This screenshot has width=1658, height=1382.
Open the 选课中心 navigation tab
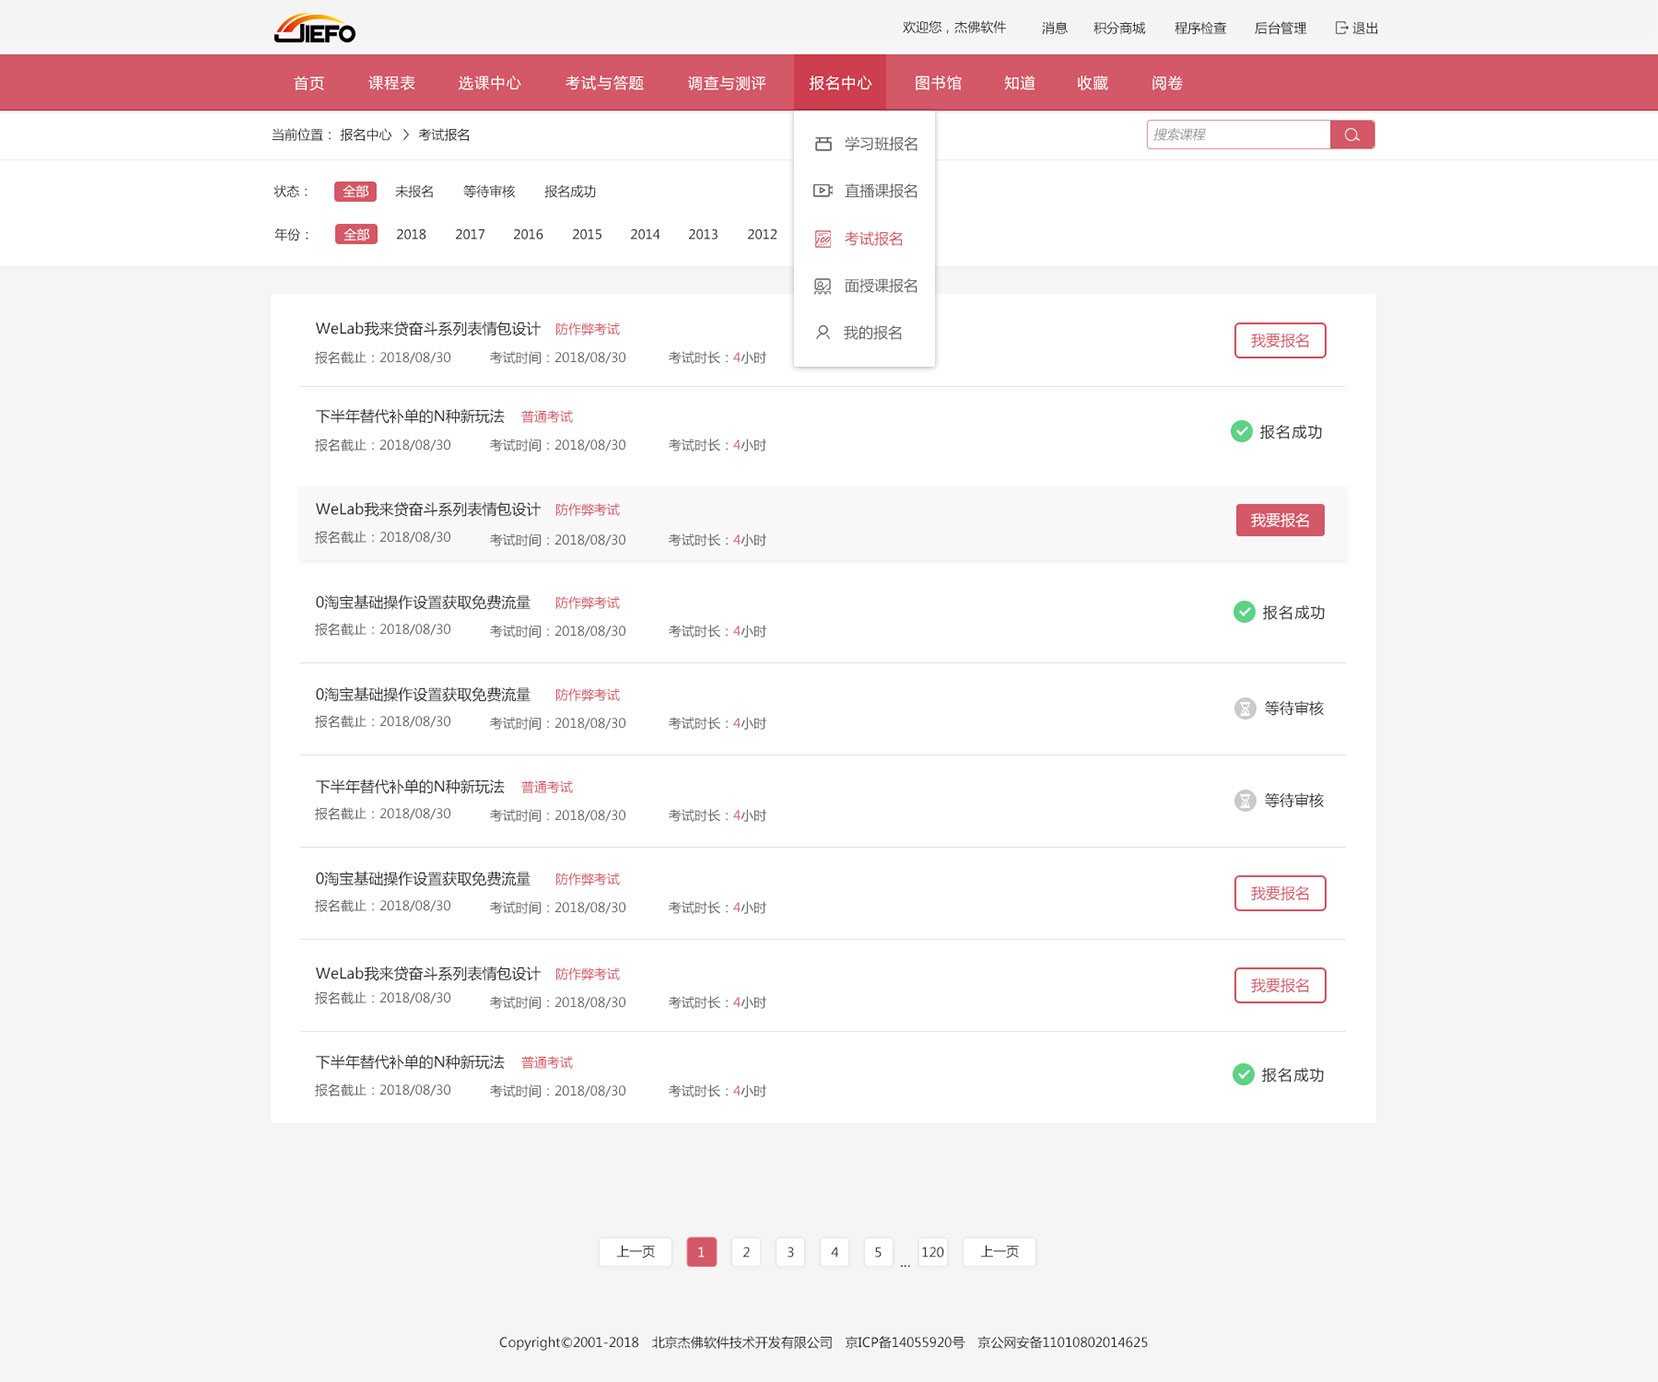(489, 83)
